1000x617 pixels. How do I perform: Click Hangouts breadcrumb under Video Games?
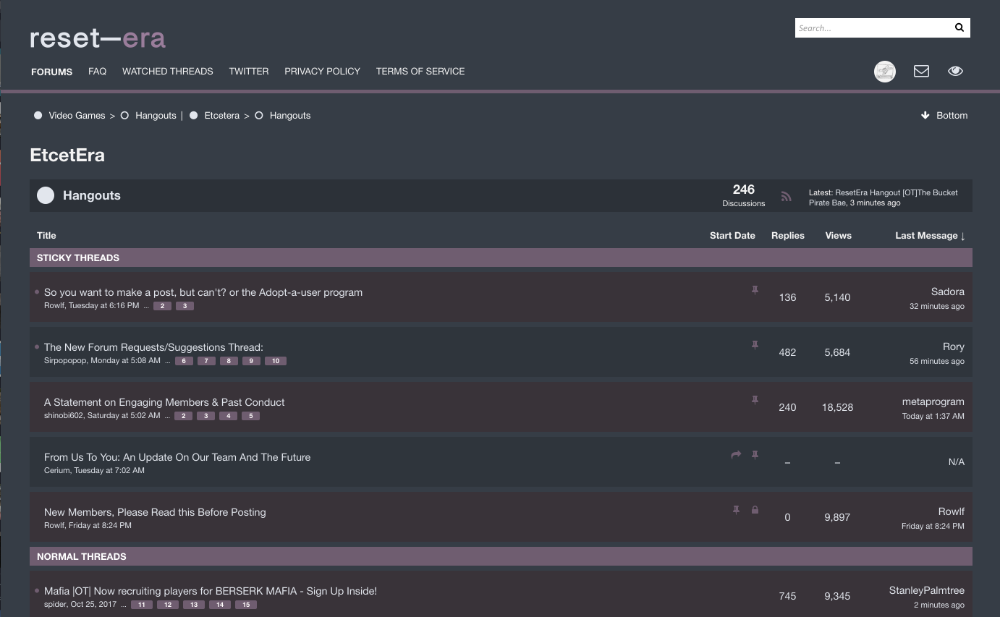click(156, 115)
